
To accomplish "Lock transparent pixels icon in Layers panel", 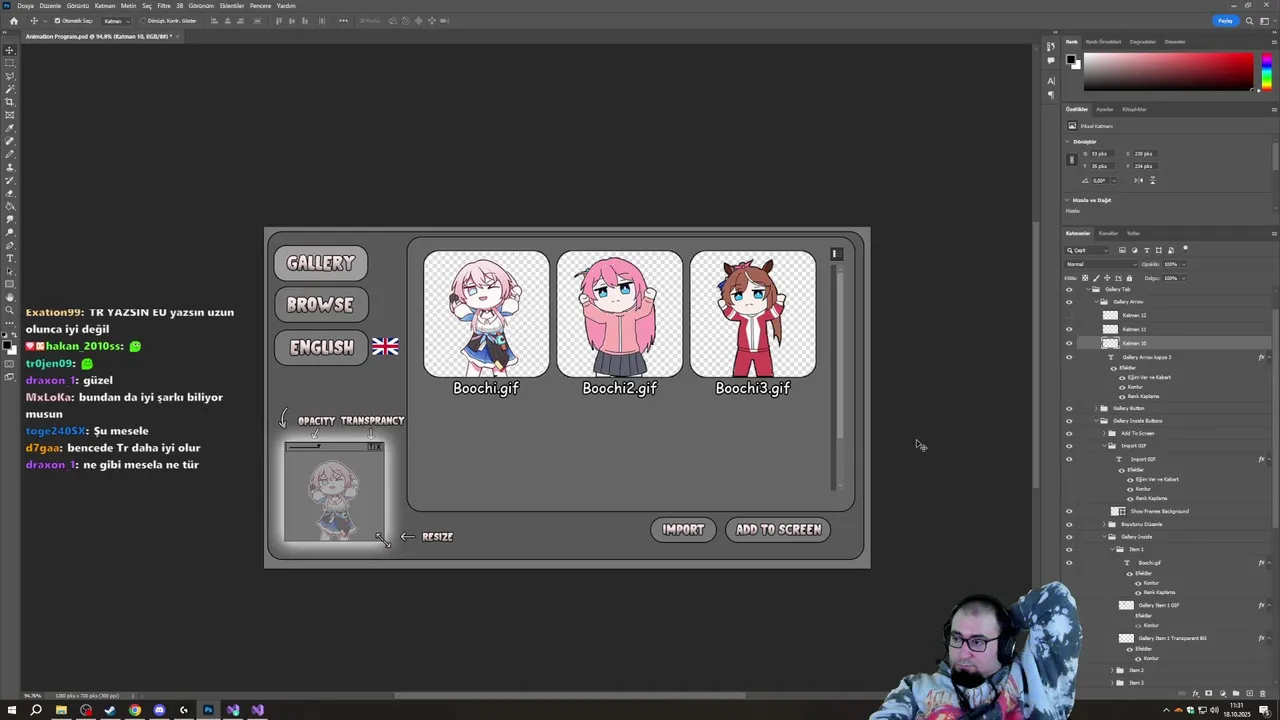I will [x=1085, y=278].
